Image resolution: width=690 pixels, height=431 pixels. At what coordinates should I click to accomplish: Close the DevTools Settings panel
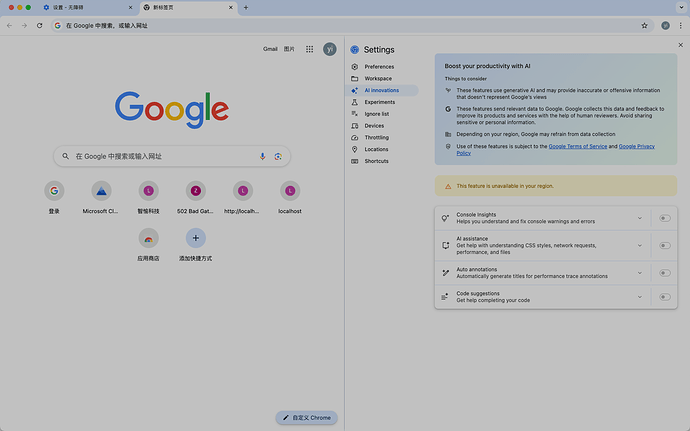[680, 45]
